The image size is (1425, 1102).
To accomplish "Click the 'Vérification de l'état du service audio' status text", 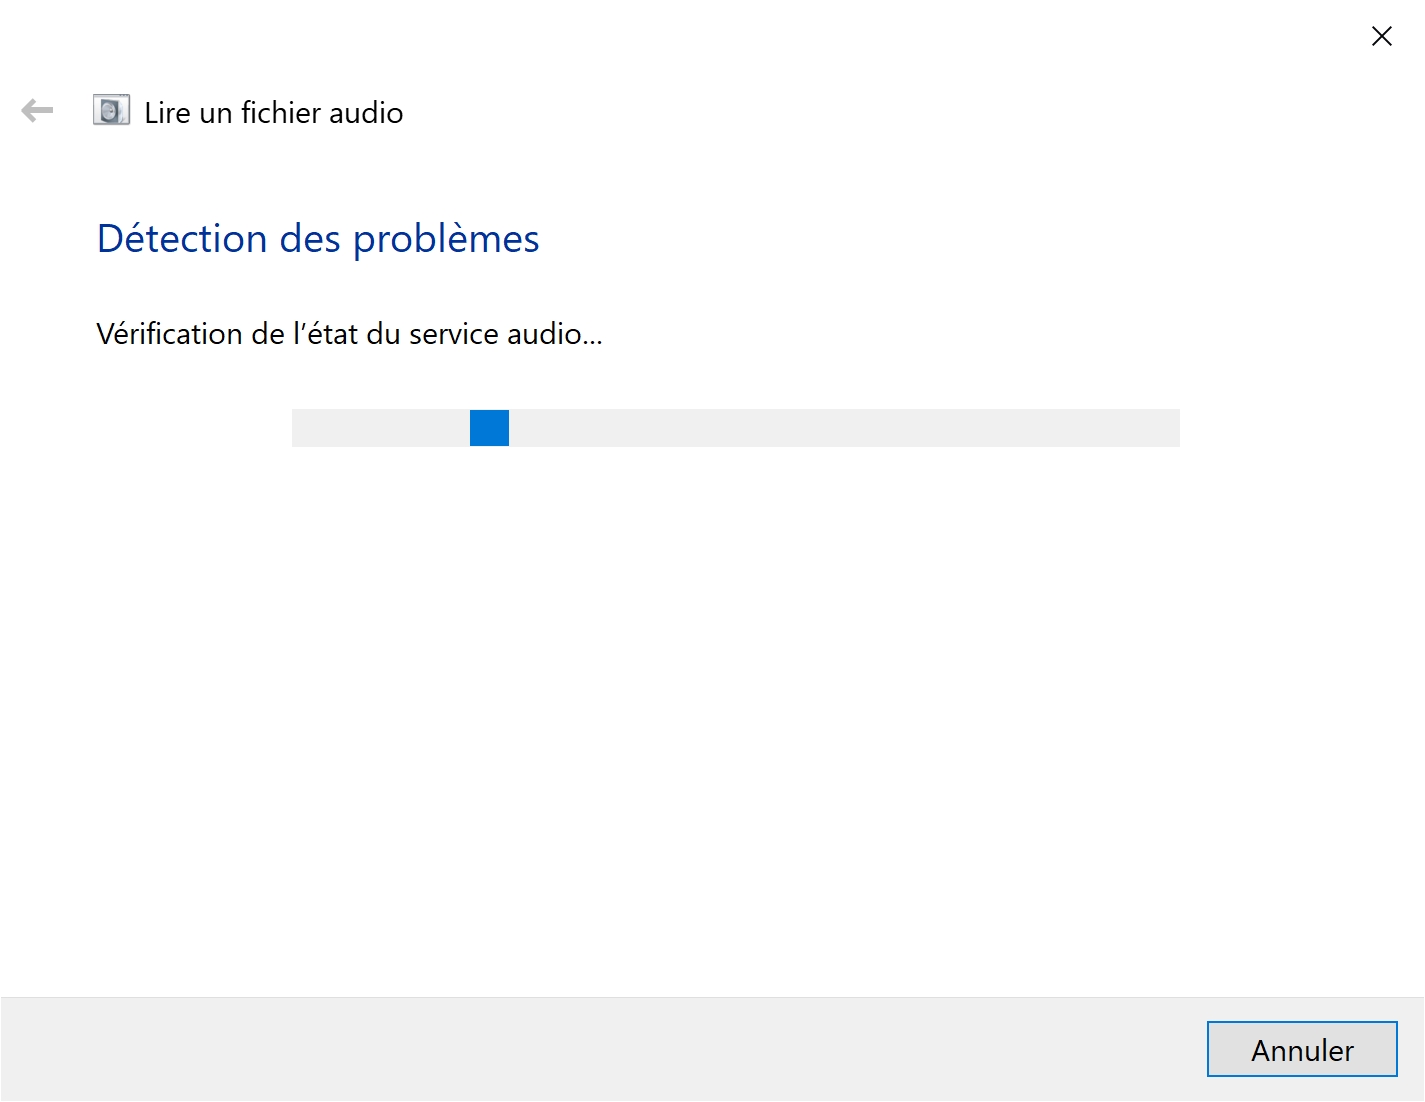I will click(x=349, y=334).
